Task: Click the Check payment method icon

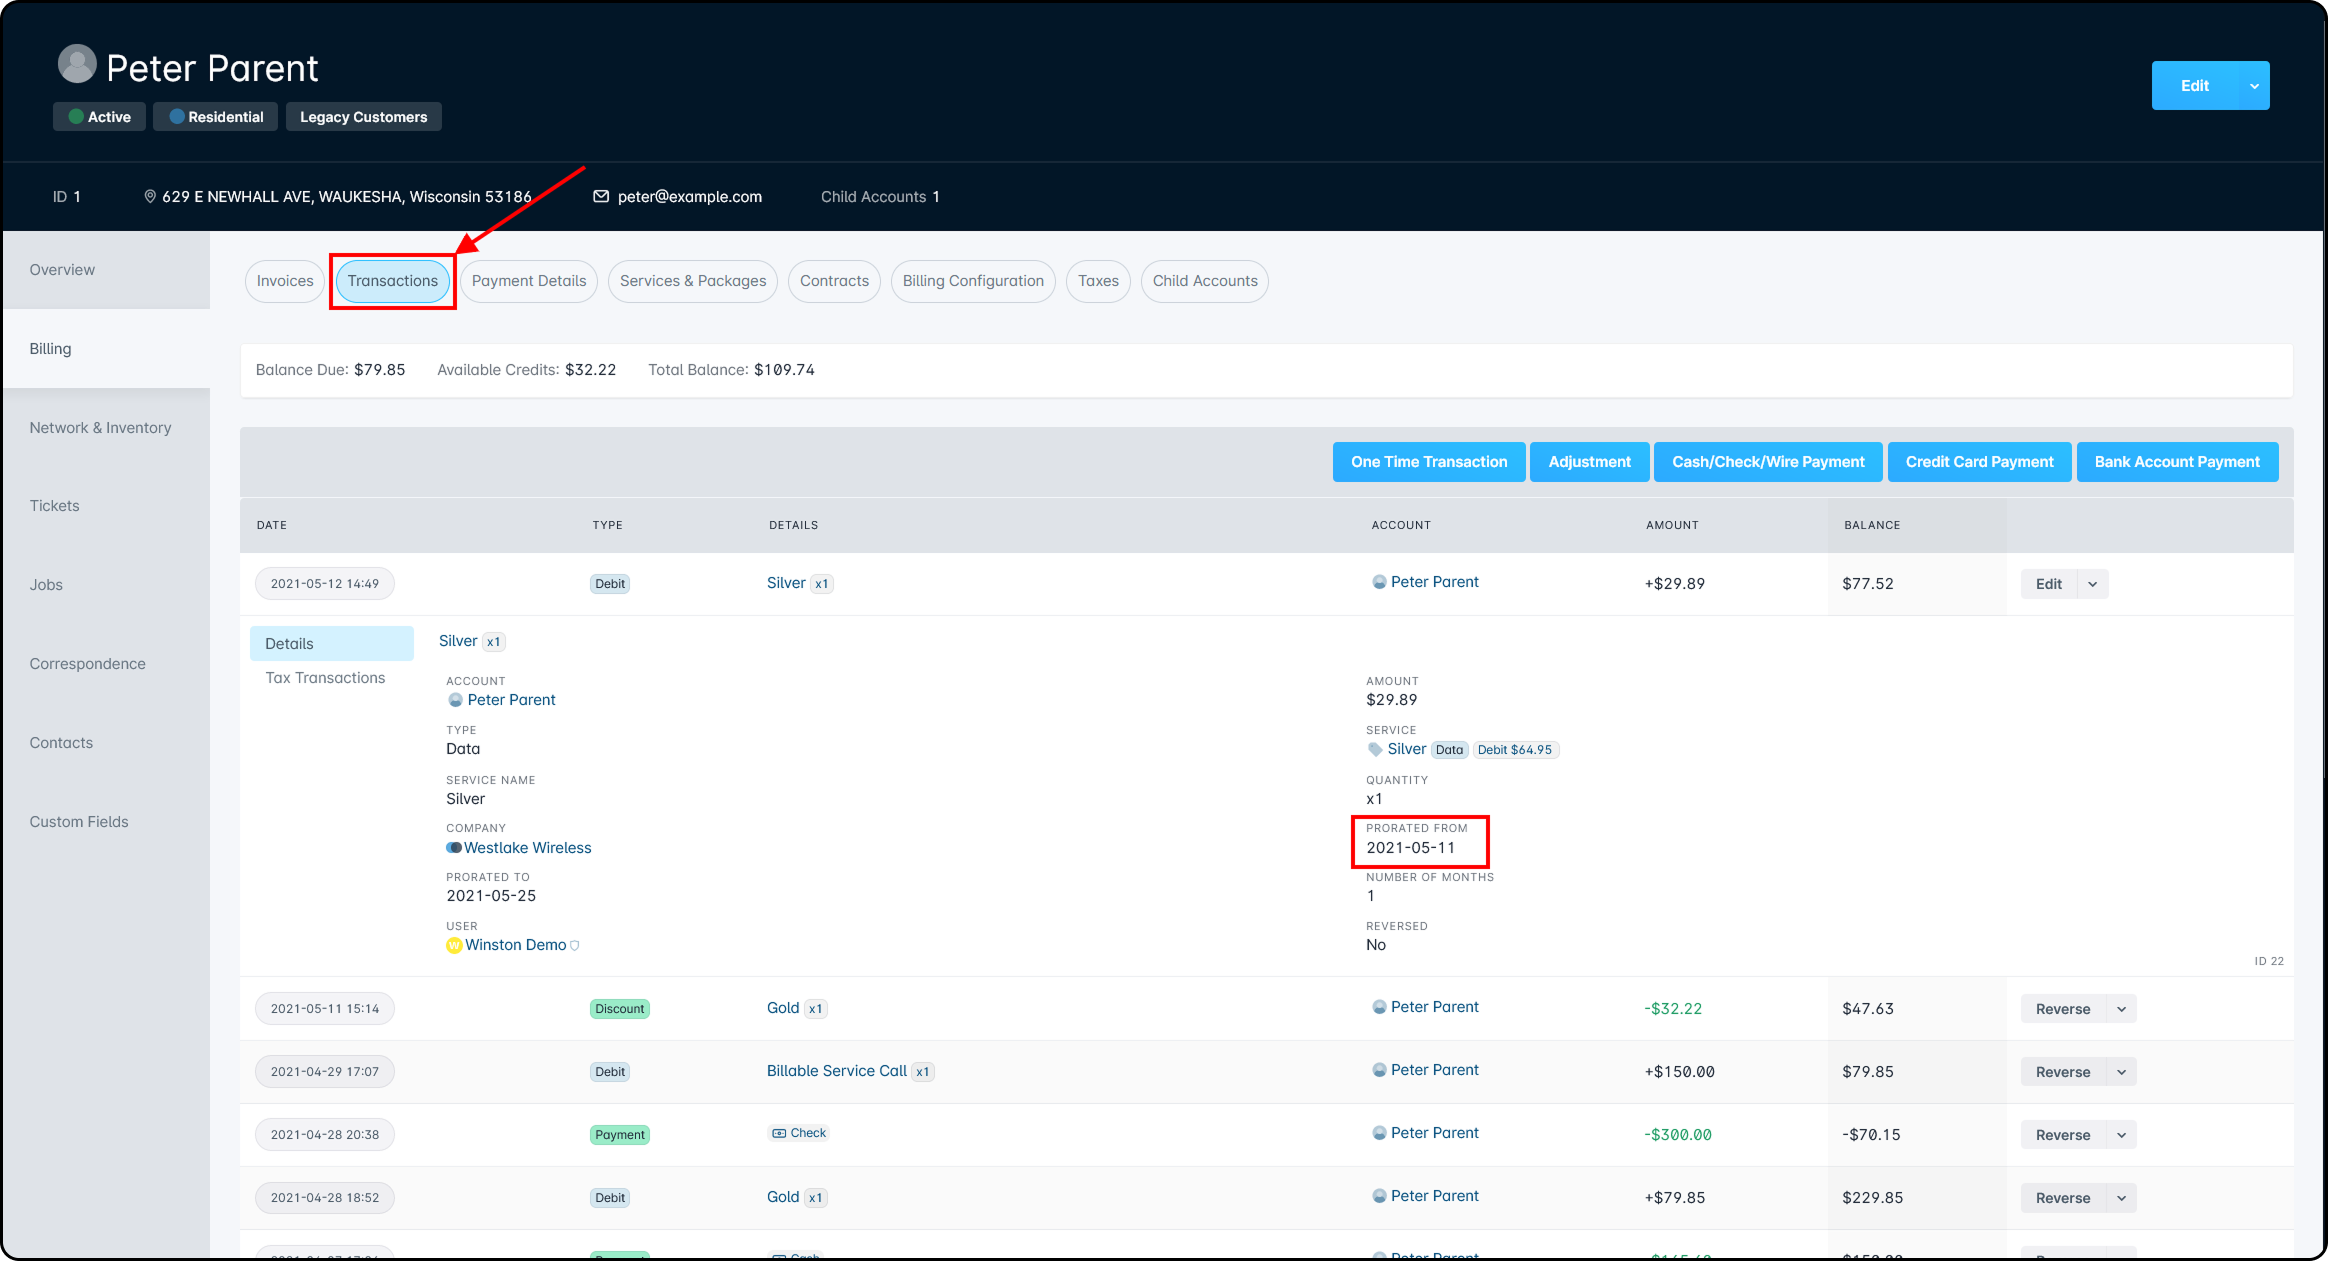Action: pos(779,1133)
